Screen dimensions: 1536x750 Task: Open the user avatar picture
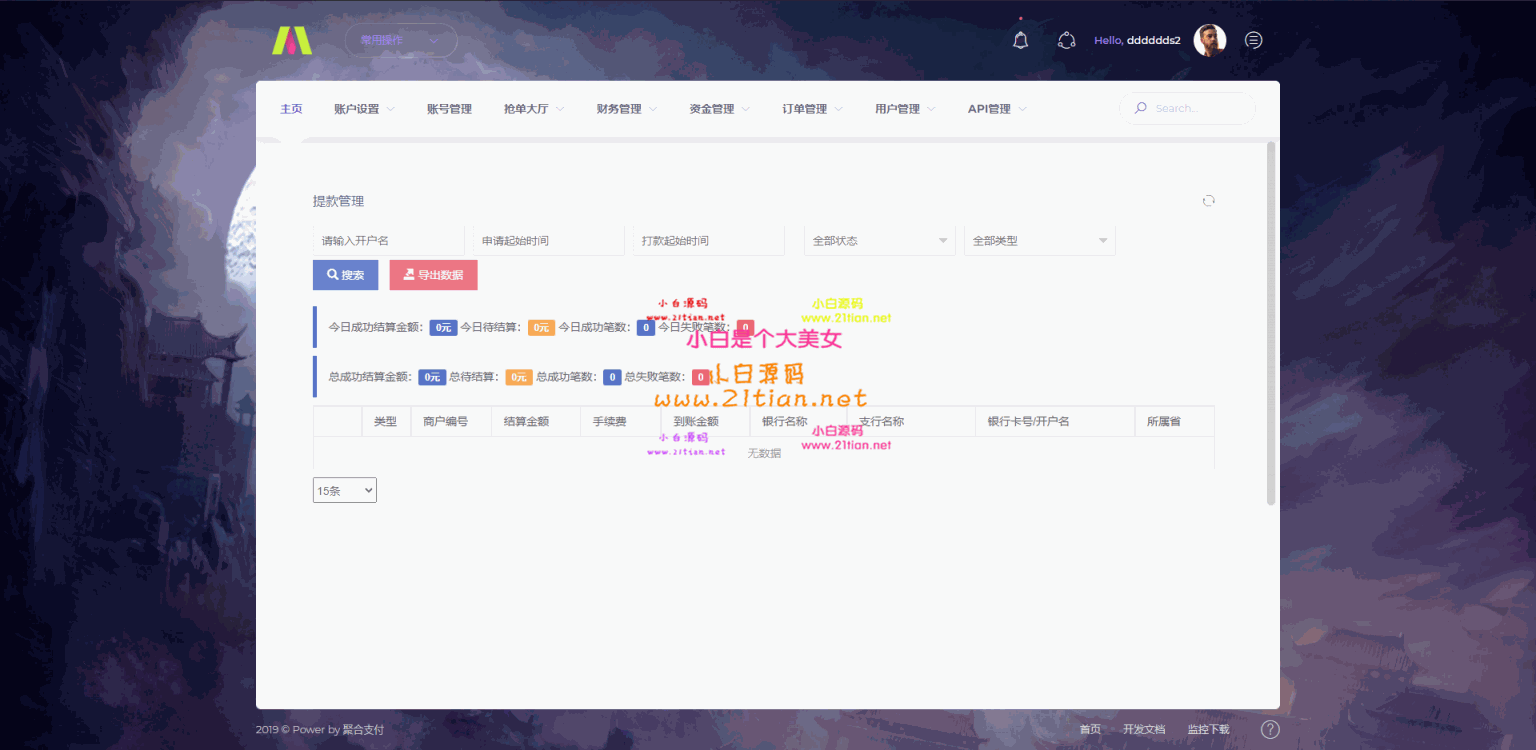tap(1210, 40)
